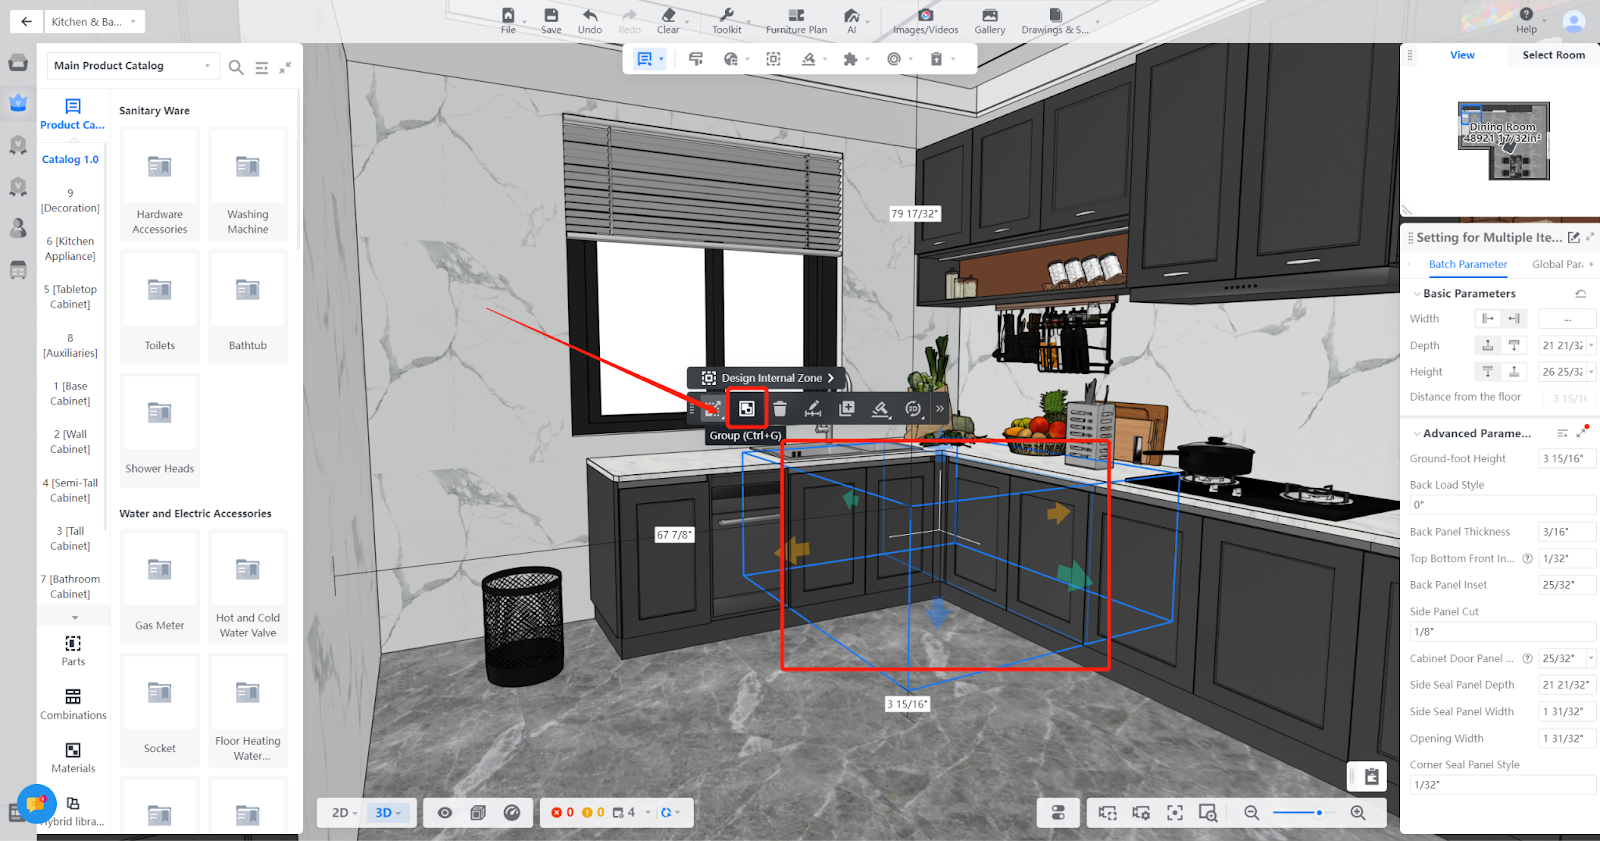Switch to the View tab
This screenshot has width=1600, height=841.
coord(1462,55)
